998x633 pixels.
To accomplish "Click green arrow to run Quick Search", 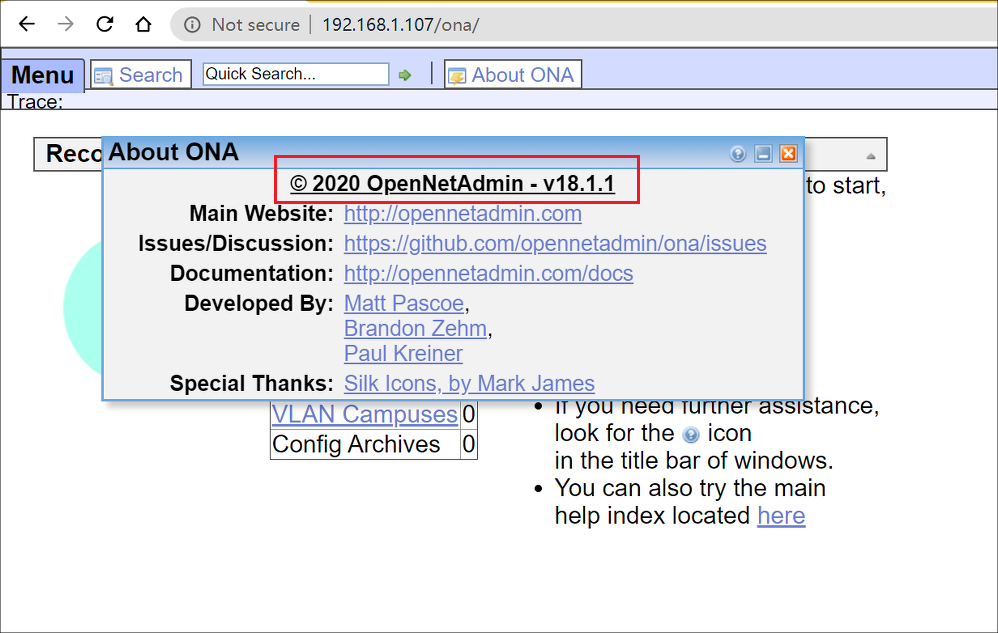I will click(405, 75).
